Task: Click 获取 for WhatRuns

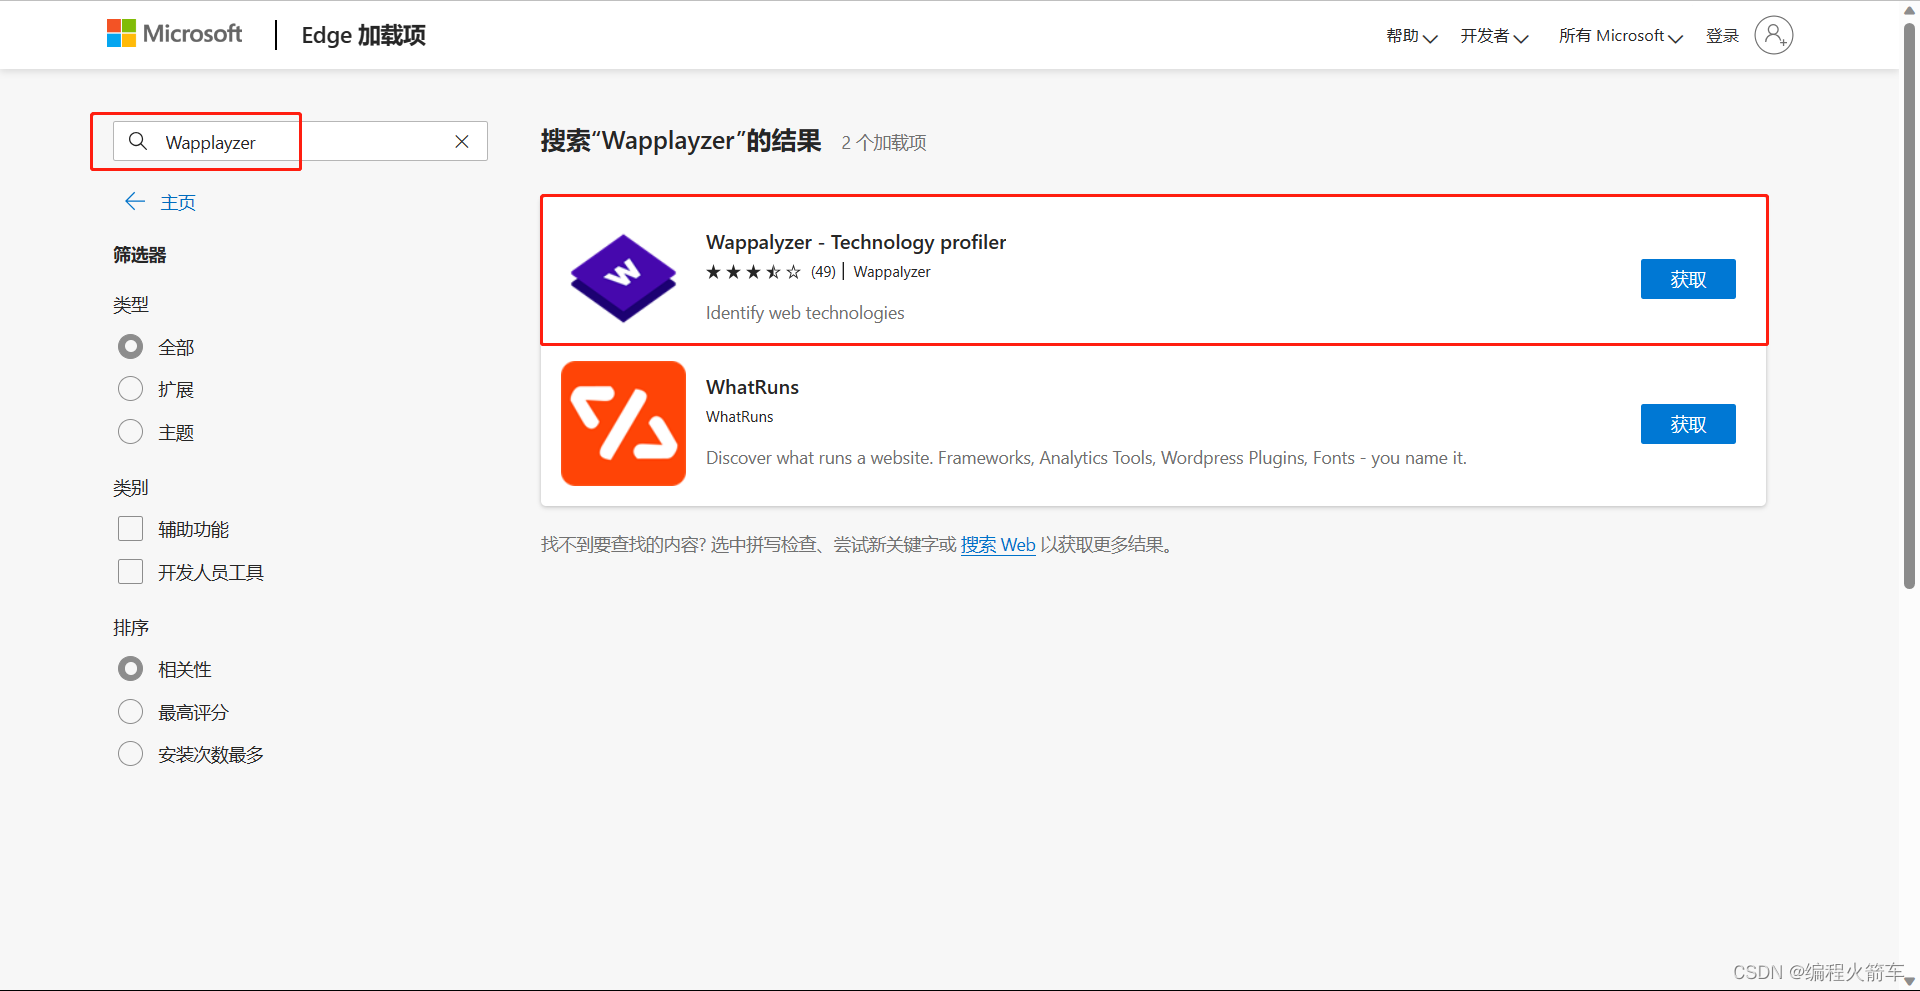Action: coord(1688,424)
